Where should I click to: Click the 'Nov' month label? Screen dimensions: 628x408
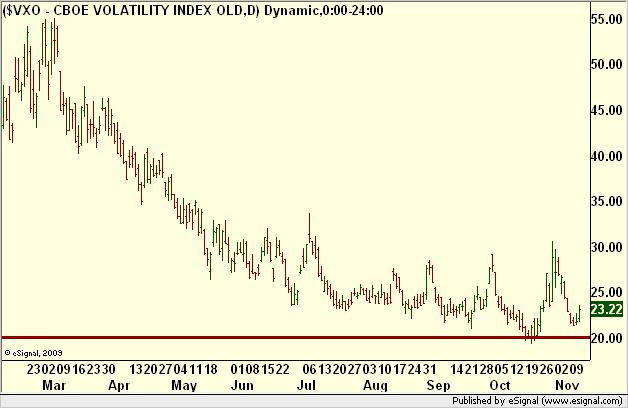pyautogui.click(x=567, y=386)
